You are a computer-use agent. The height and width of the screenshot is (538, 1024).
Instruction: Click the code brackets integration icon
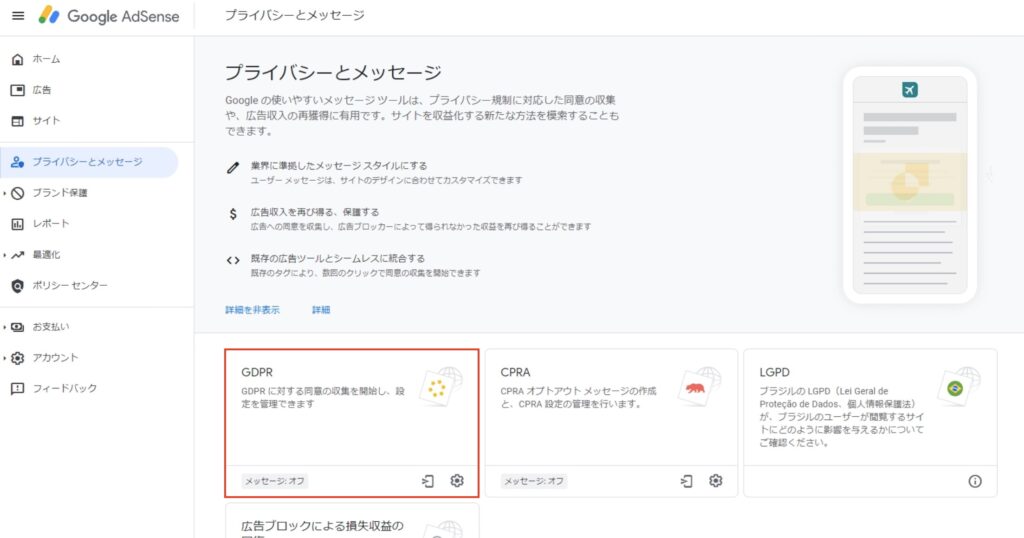[x=233, y=260]
